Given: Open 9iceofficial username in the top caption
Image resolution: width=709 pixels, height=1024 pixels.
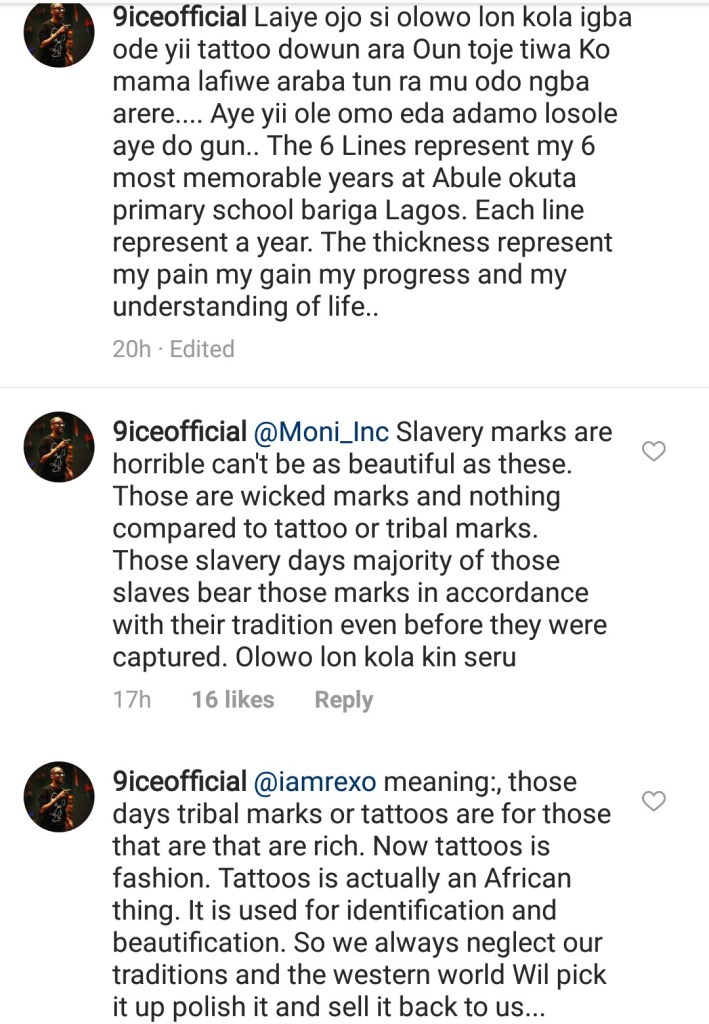Looking at the screenshot, I should (180, 19).
